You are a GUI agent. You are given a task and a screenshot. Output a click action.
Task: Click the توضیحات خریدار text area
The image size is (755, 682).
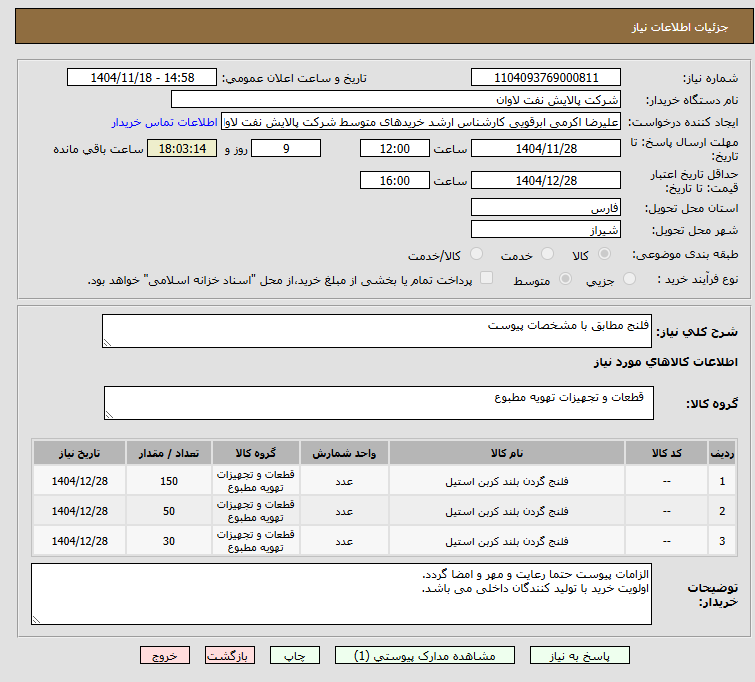[341, 594]
